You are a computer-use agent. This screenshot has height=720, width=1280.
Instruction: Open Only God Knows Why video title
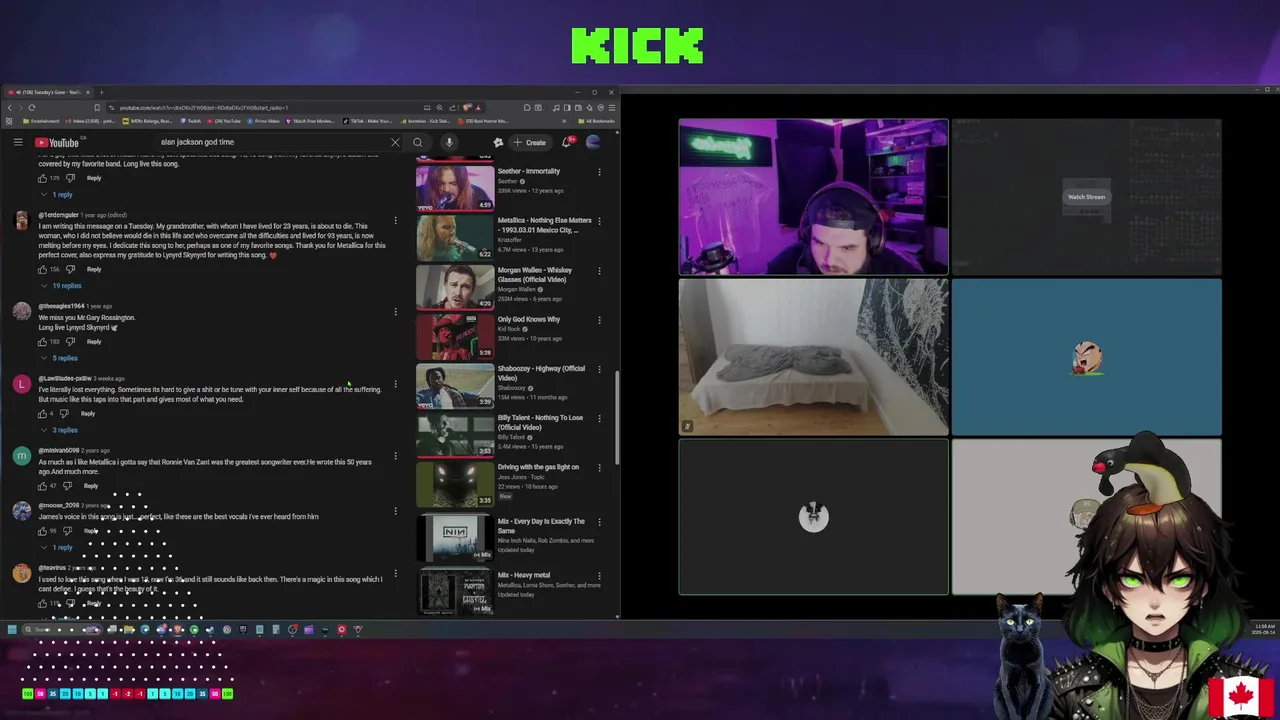click(x=529, y=320)
